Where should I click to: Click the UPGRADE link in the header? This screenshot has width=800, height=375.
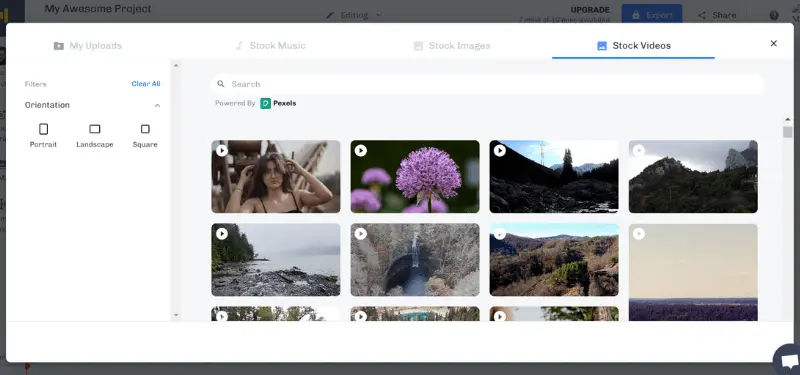tap(590, 10)
